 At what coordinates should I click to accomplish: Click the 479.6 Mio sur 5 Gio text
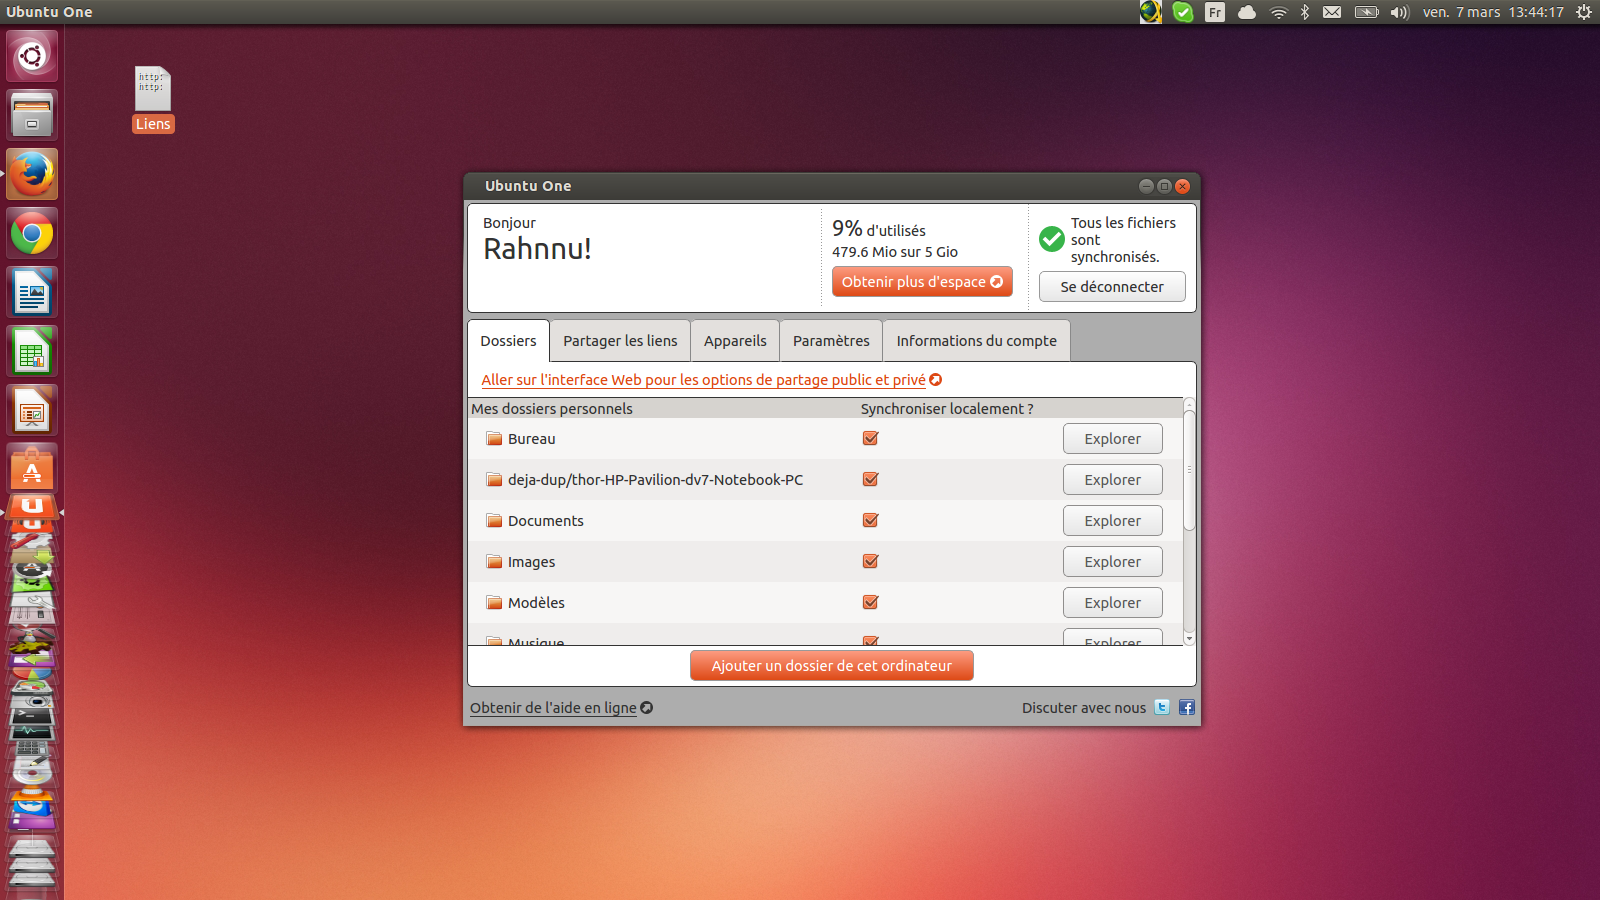coord(895,252)
